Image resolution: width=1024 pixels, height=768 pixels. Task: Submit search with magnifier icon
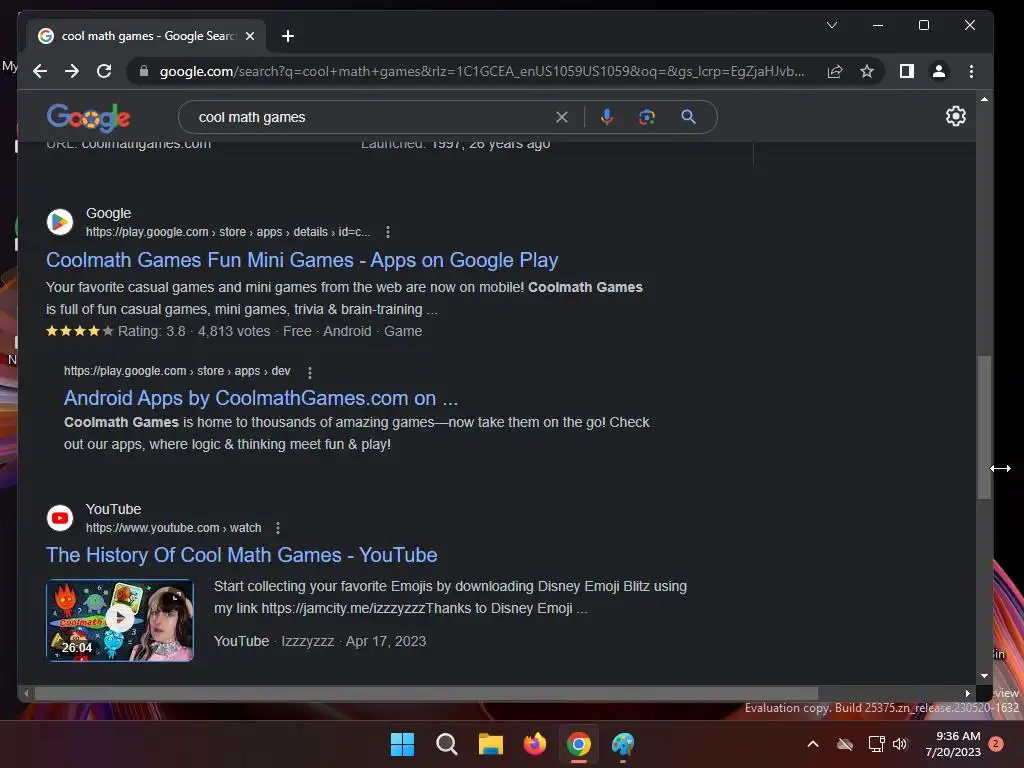688,117
